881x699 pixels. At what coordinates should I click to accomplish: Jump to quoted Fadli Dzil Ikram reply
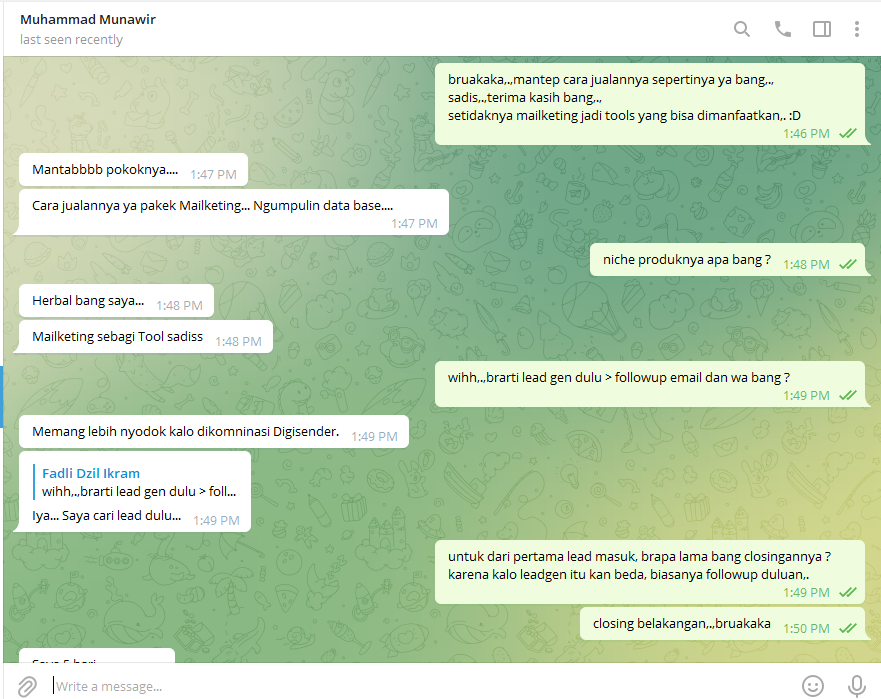tap(138, 482)
